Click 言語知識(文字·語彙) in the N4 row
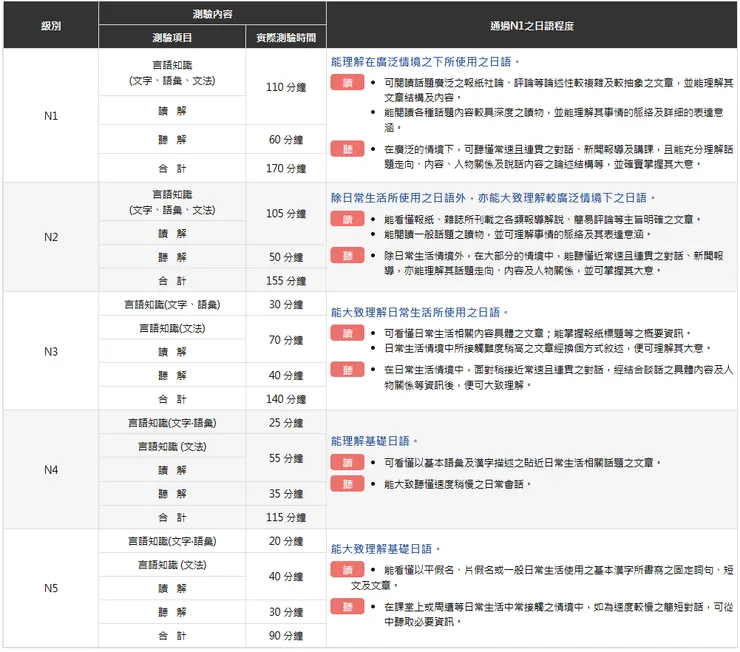Viewport: 740px width, 652px height. coord(172,423)
